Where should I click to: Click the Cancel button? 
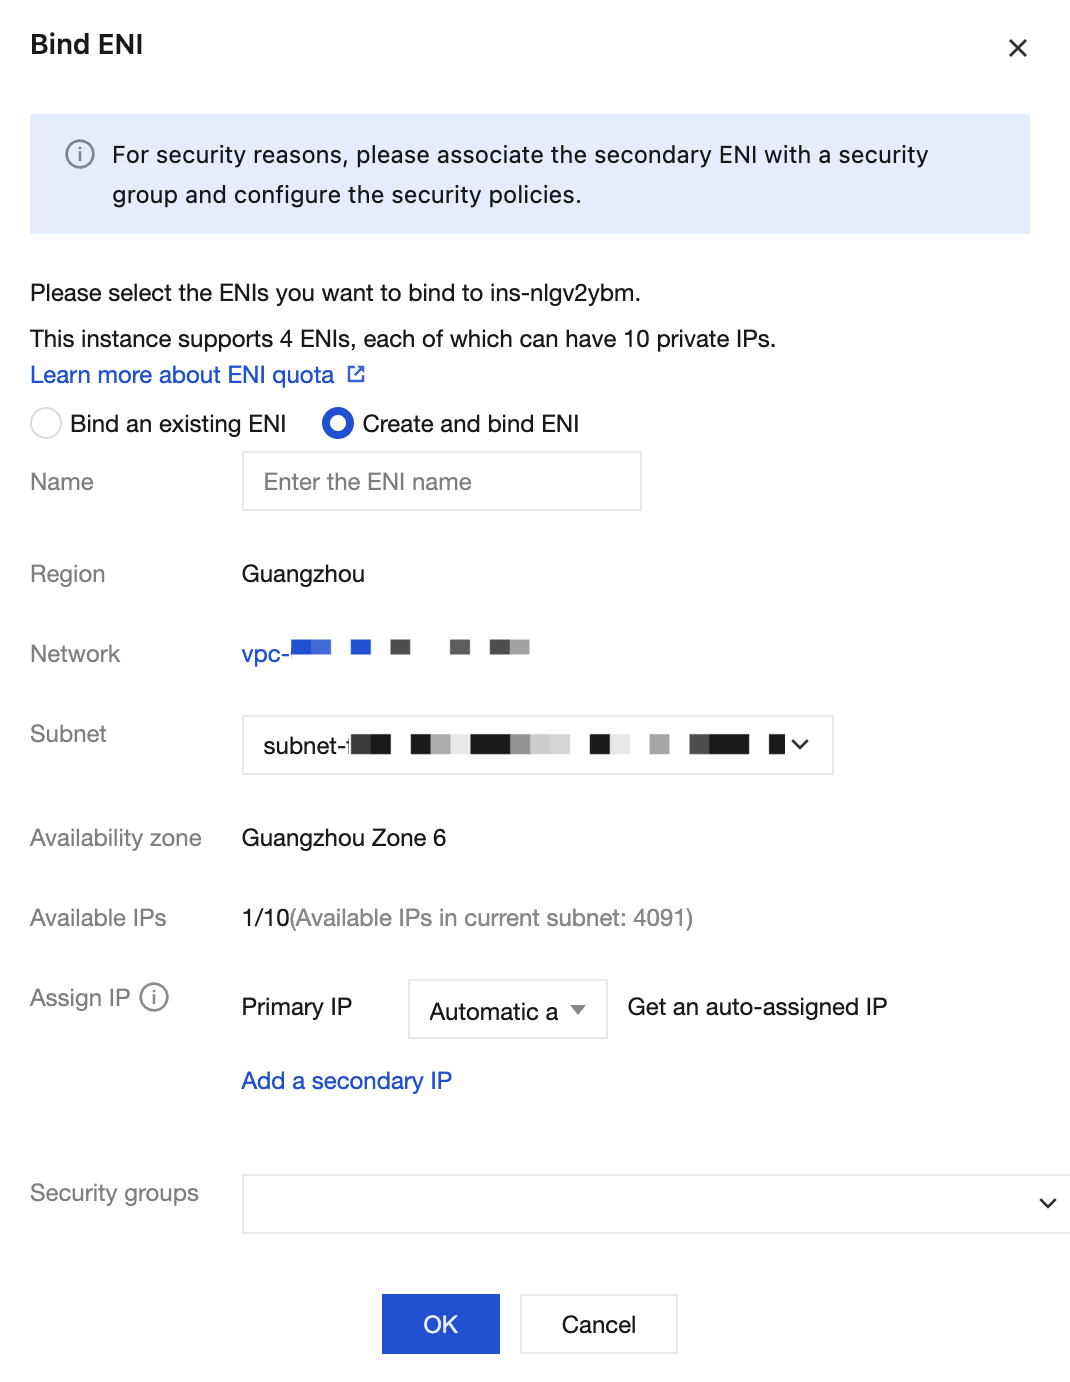coord(599,1324)
